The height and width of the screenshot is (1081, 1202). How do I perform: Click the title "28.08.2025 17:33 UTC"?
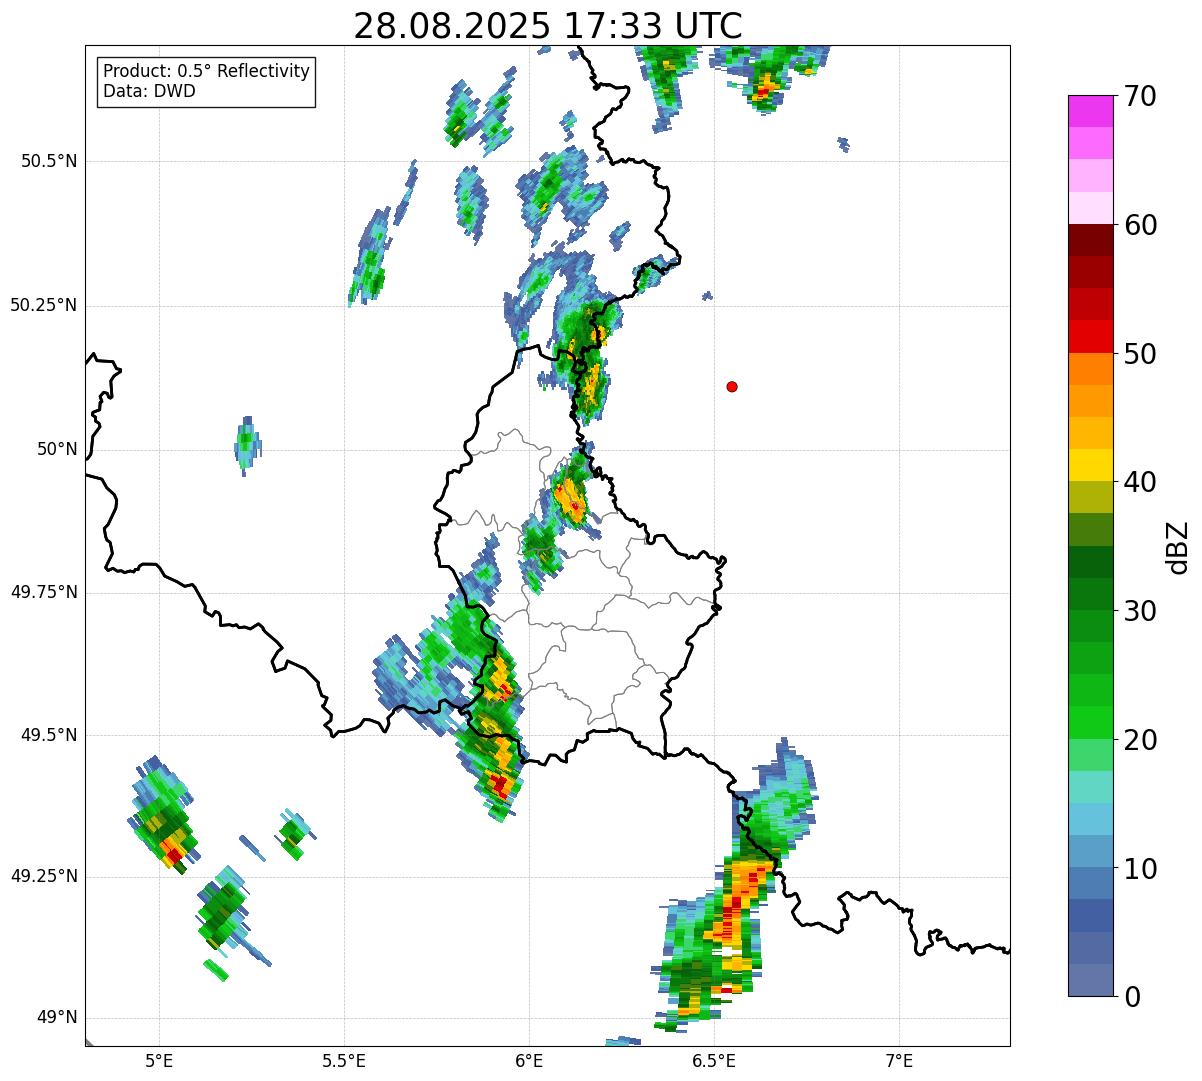pos(548,26)
